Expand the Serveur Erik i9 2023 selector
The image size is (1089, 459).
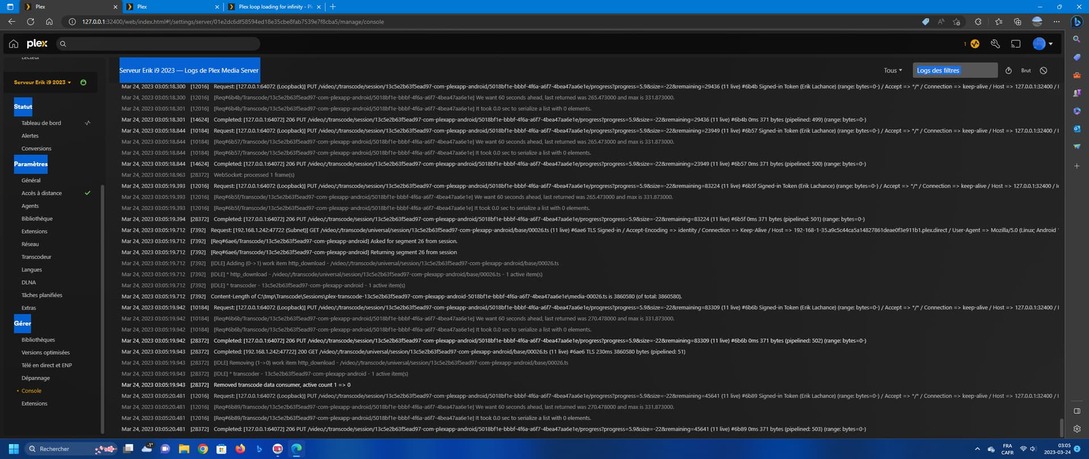pyautogui.click(x=42, y=82)
